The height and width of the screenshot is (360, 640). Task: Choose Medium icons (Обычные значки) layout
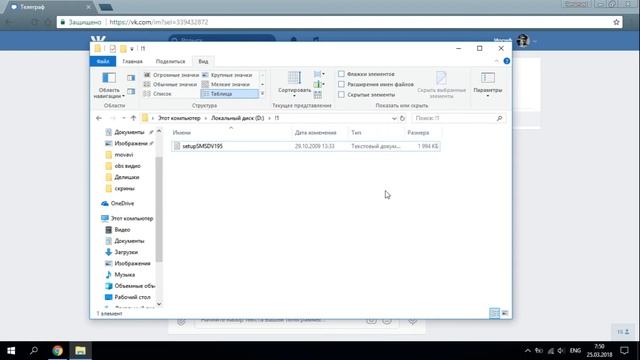(x=171, y=84)
